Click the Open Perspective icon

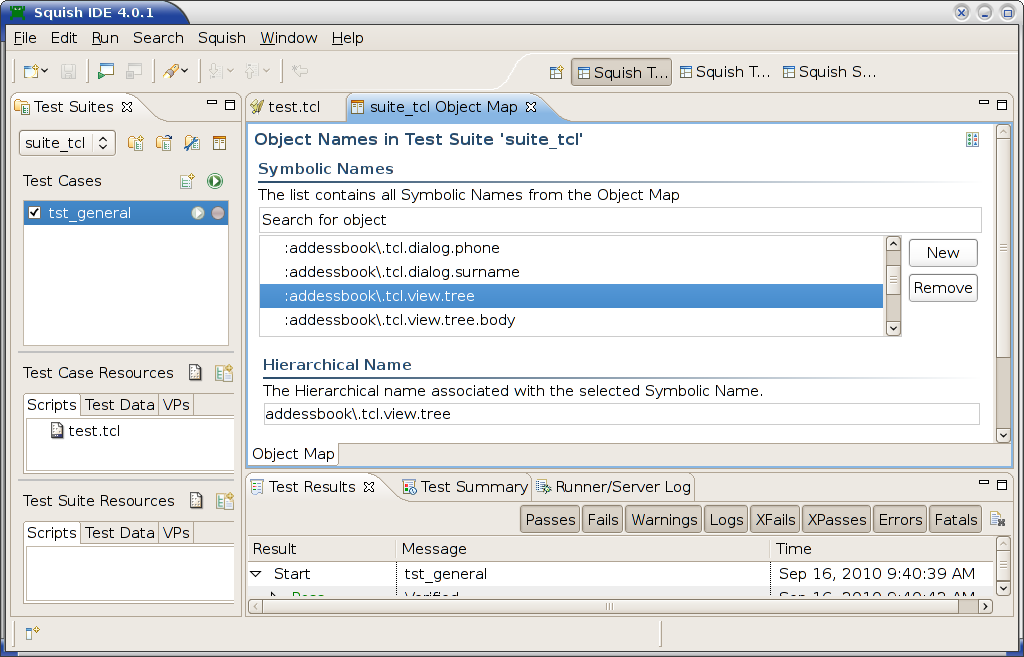(556, 72)
